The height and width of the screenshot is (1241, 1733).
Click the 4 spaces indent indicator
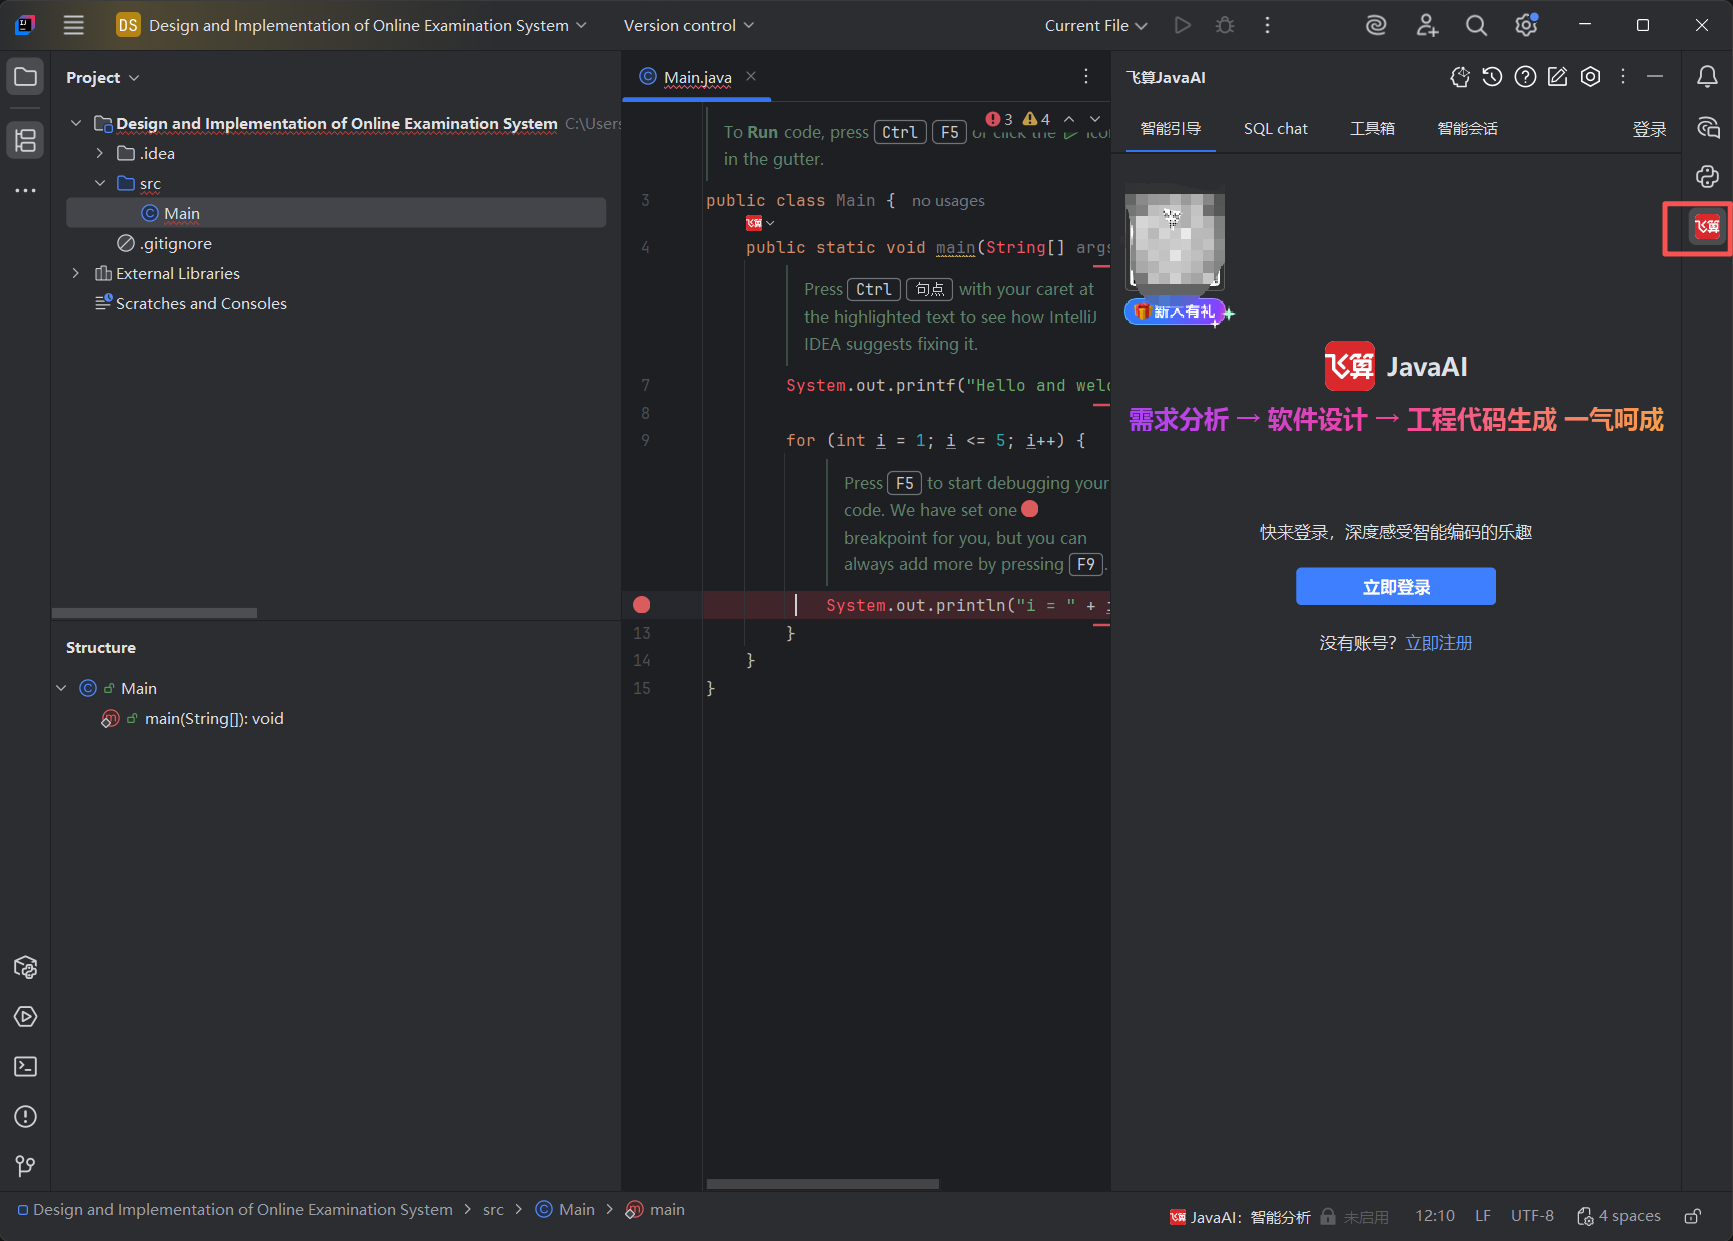pos(1619,1216)
